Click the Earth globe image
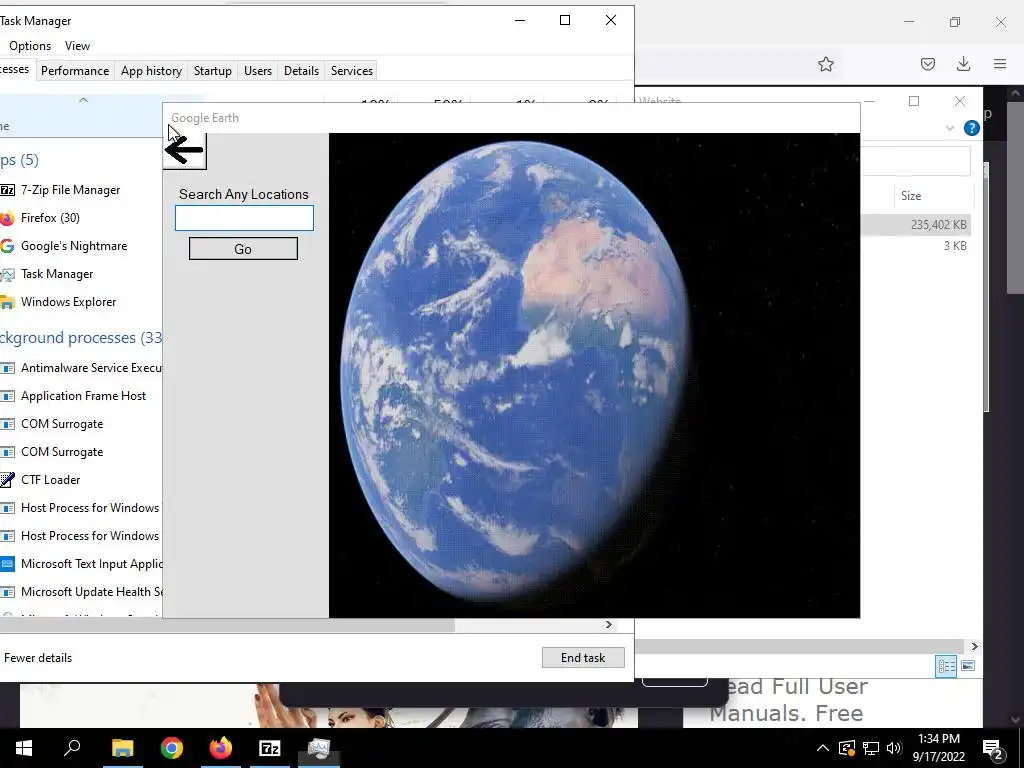 pyautogui.click(x=516, y=369)
